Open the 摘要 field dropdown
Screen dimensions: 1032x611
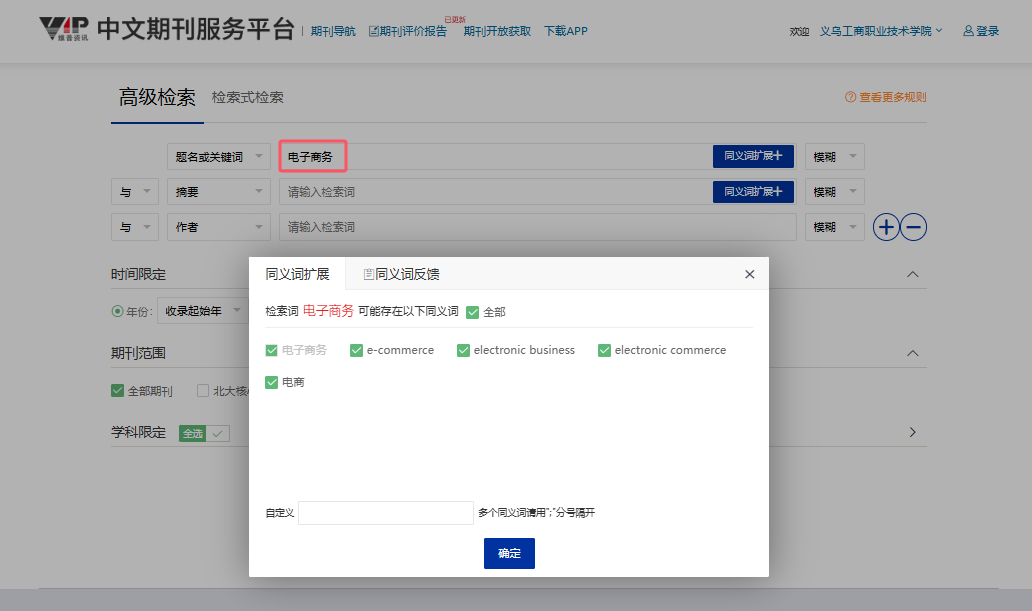pyautogui.click(x=219, y=192)
